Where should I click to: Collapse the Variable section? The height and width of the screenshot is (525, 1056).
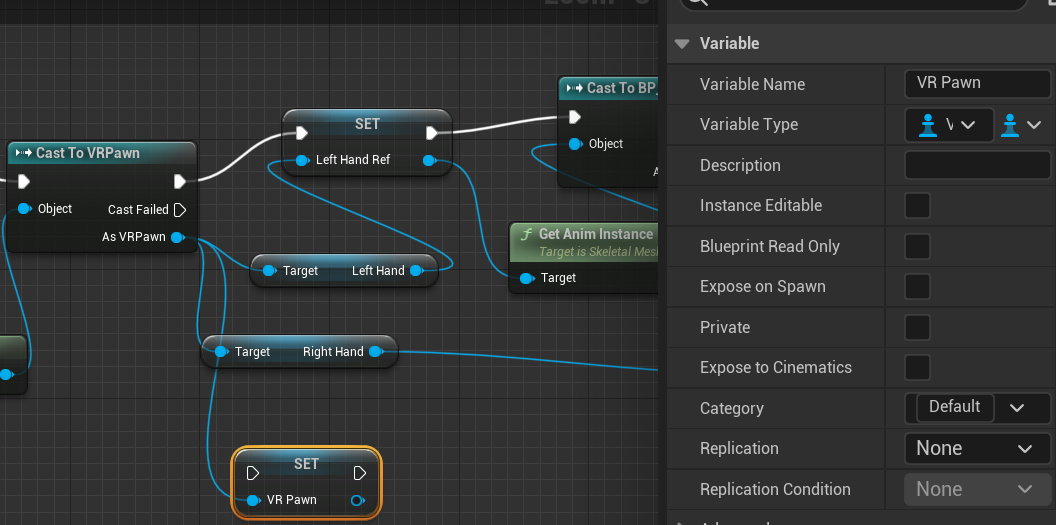(683, 44)
